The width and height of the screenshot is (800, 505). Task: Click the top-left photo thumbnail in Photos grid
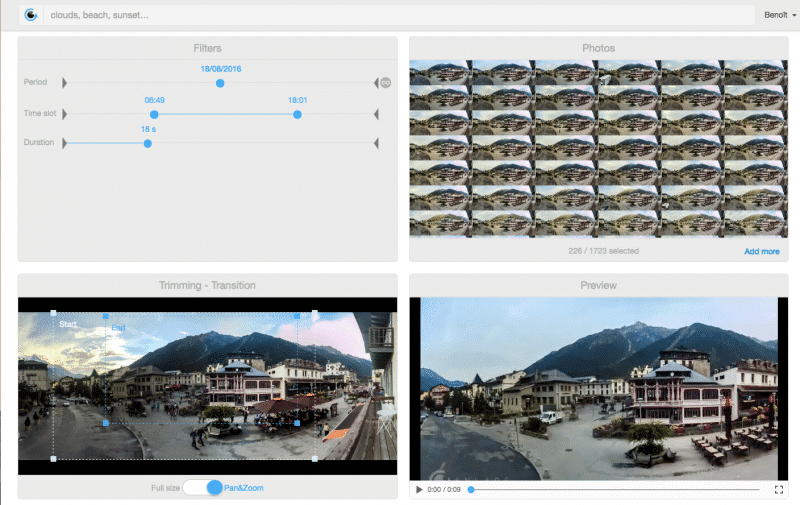click(x=441, y=72)
